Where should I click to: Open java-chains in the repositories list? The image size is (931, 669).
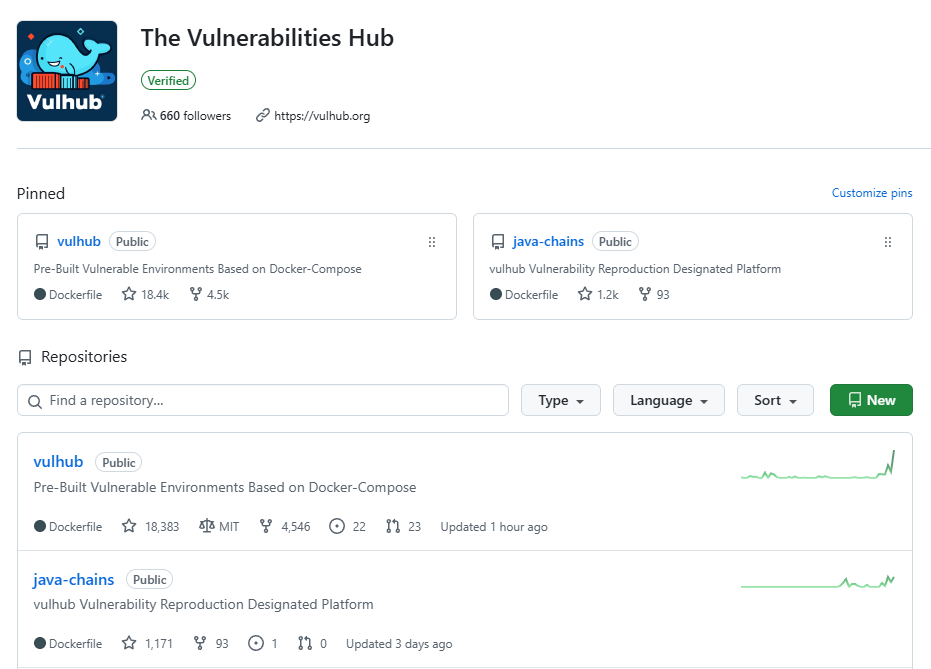74,579
